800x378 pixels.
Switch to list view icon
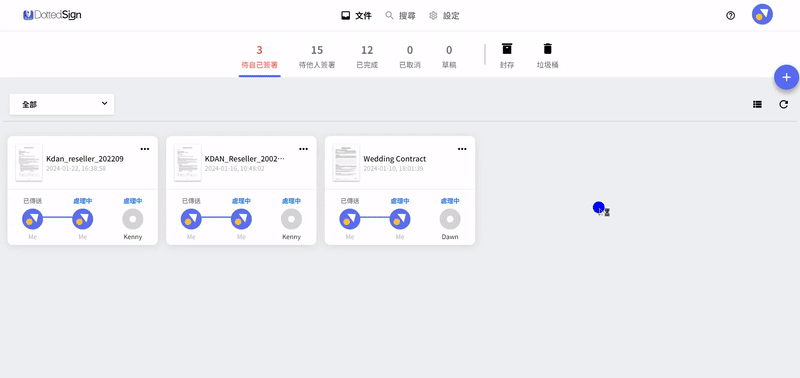pyautogui.click(x=757, y=104)
